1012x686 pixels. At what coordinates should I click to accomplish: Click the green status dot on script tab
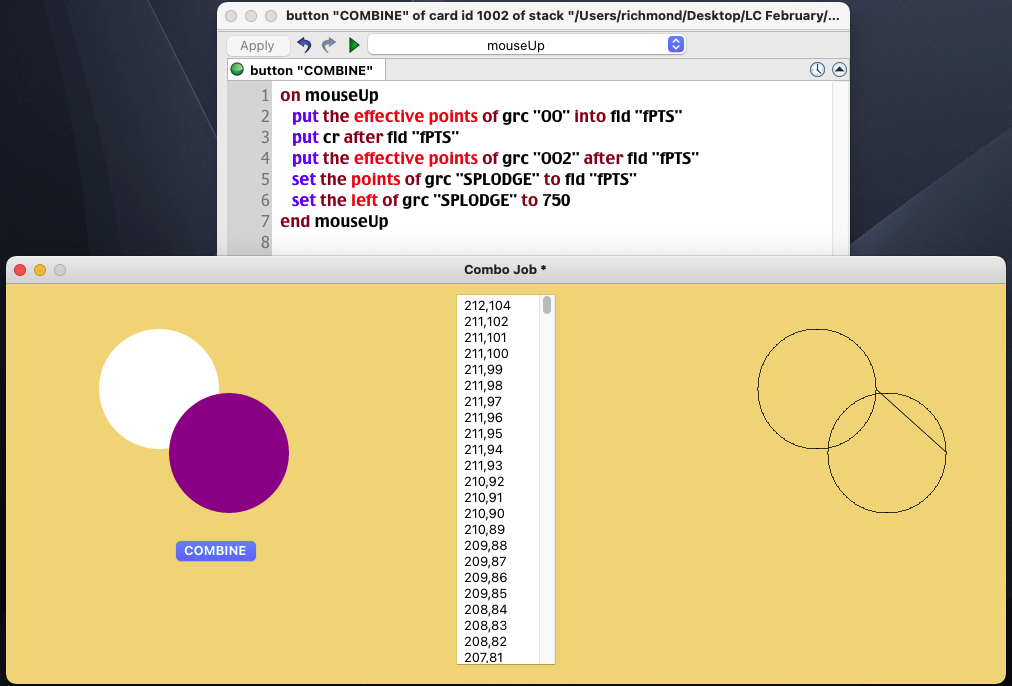pyautogui.click(x=237, y=70)
